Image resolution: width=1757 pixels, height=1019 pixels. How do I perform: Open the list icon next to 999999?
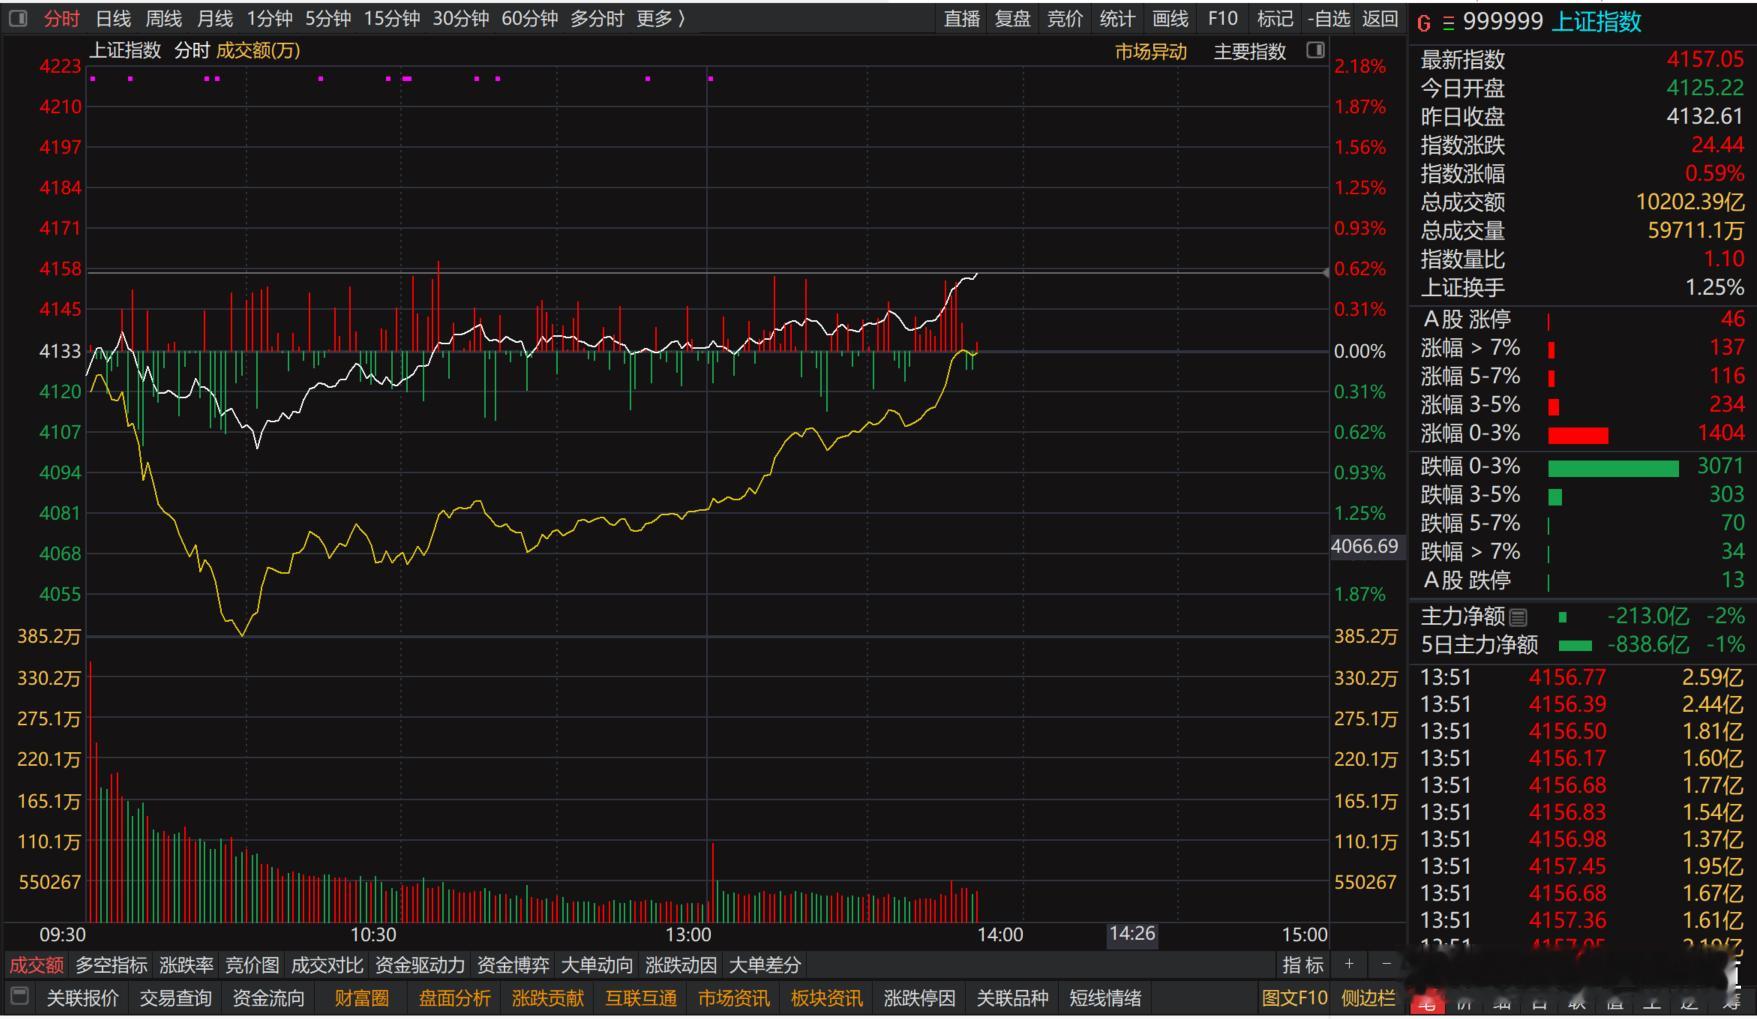tap(1448, 23)
